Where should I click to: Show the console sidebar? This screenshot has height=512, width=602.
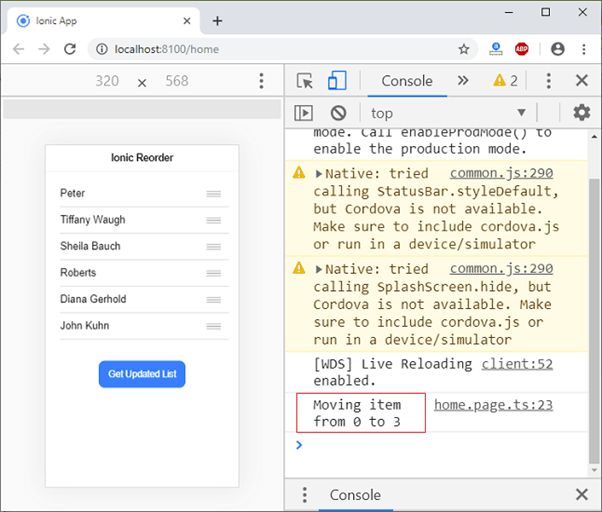pyautogui.click(x=303, y=113)
